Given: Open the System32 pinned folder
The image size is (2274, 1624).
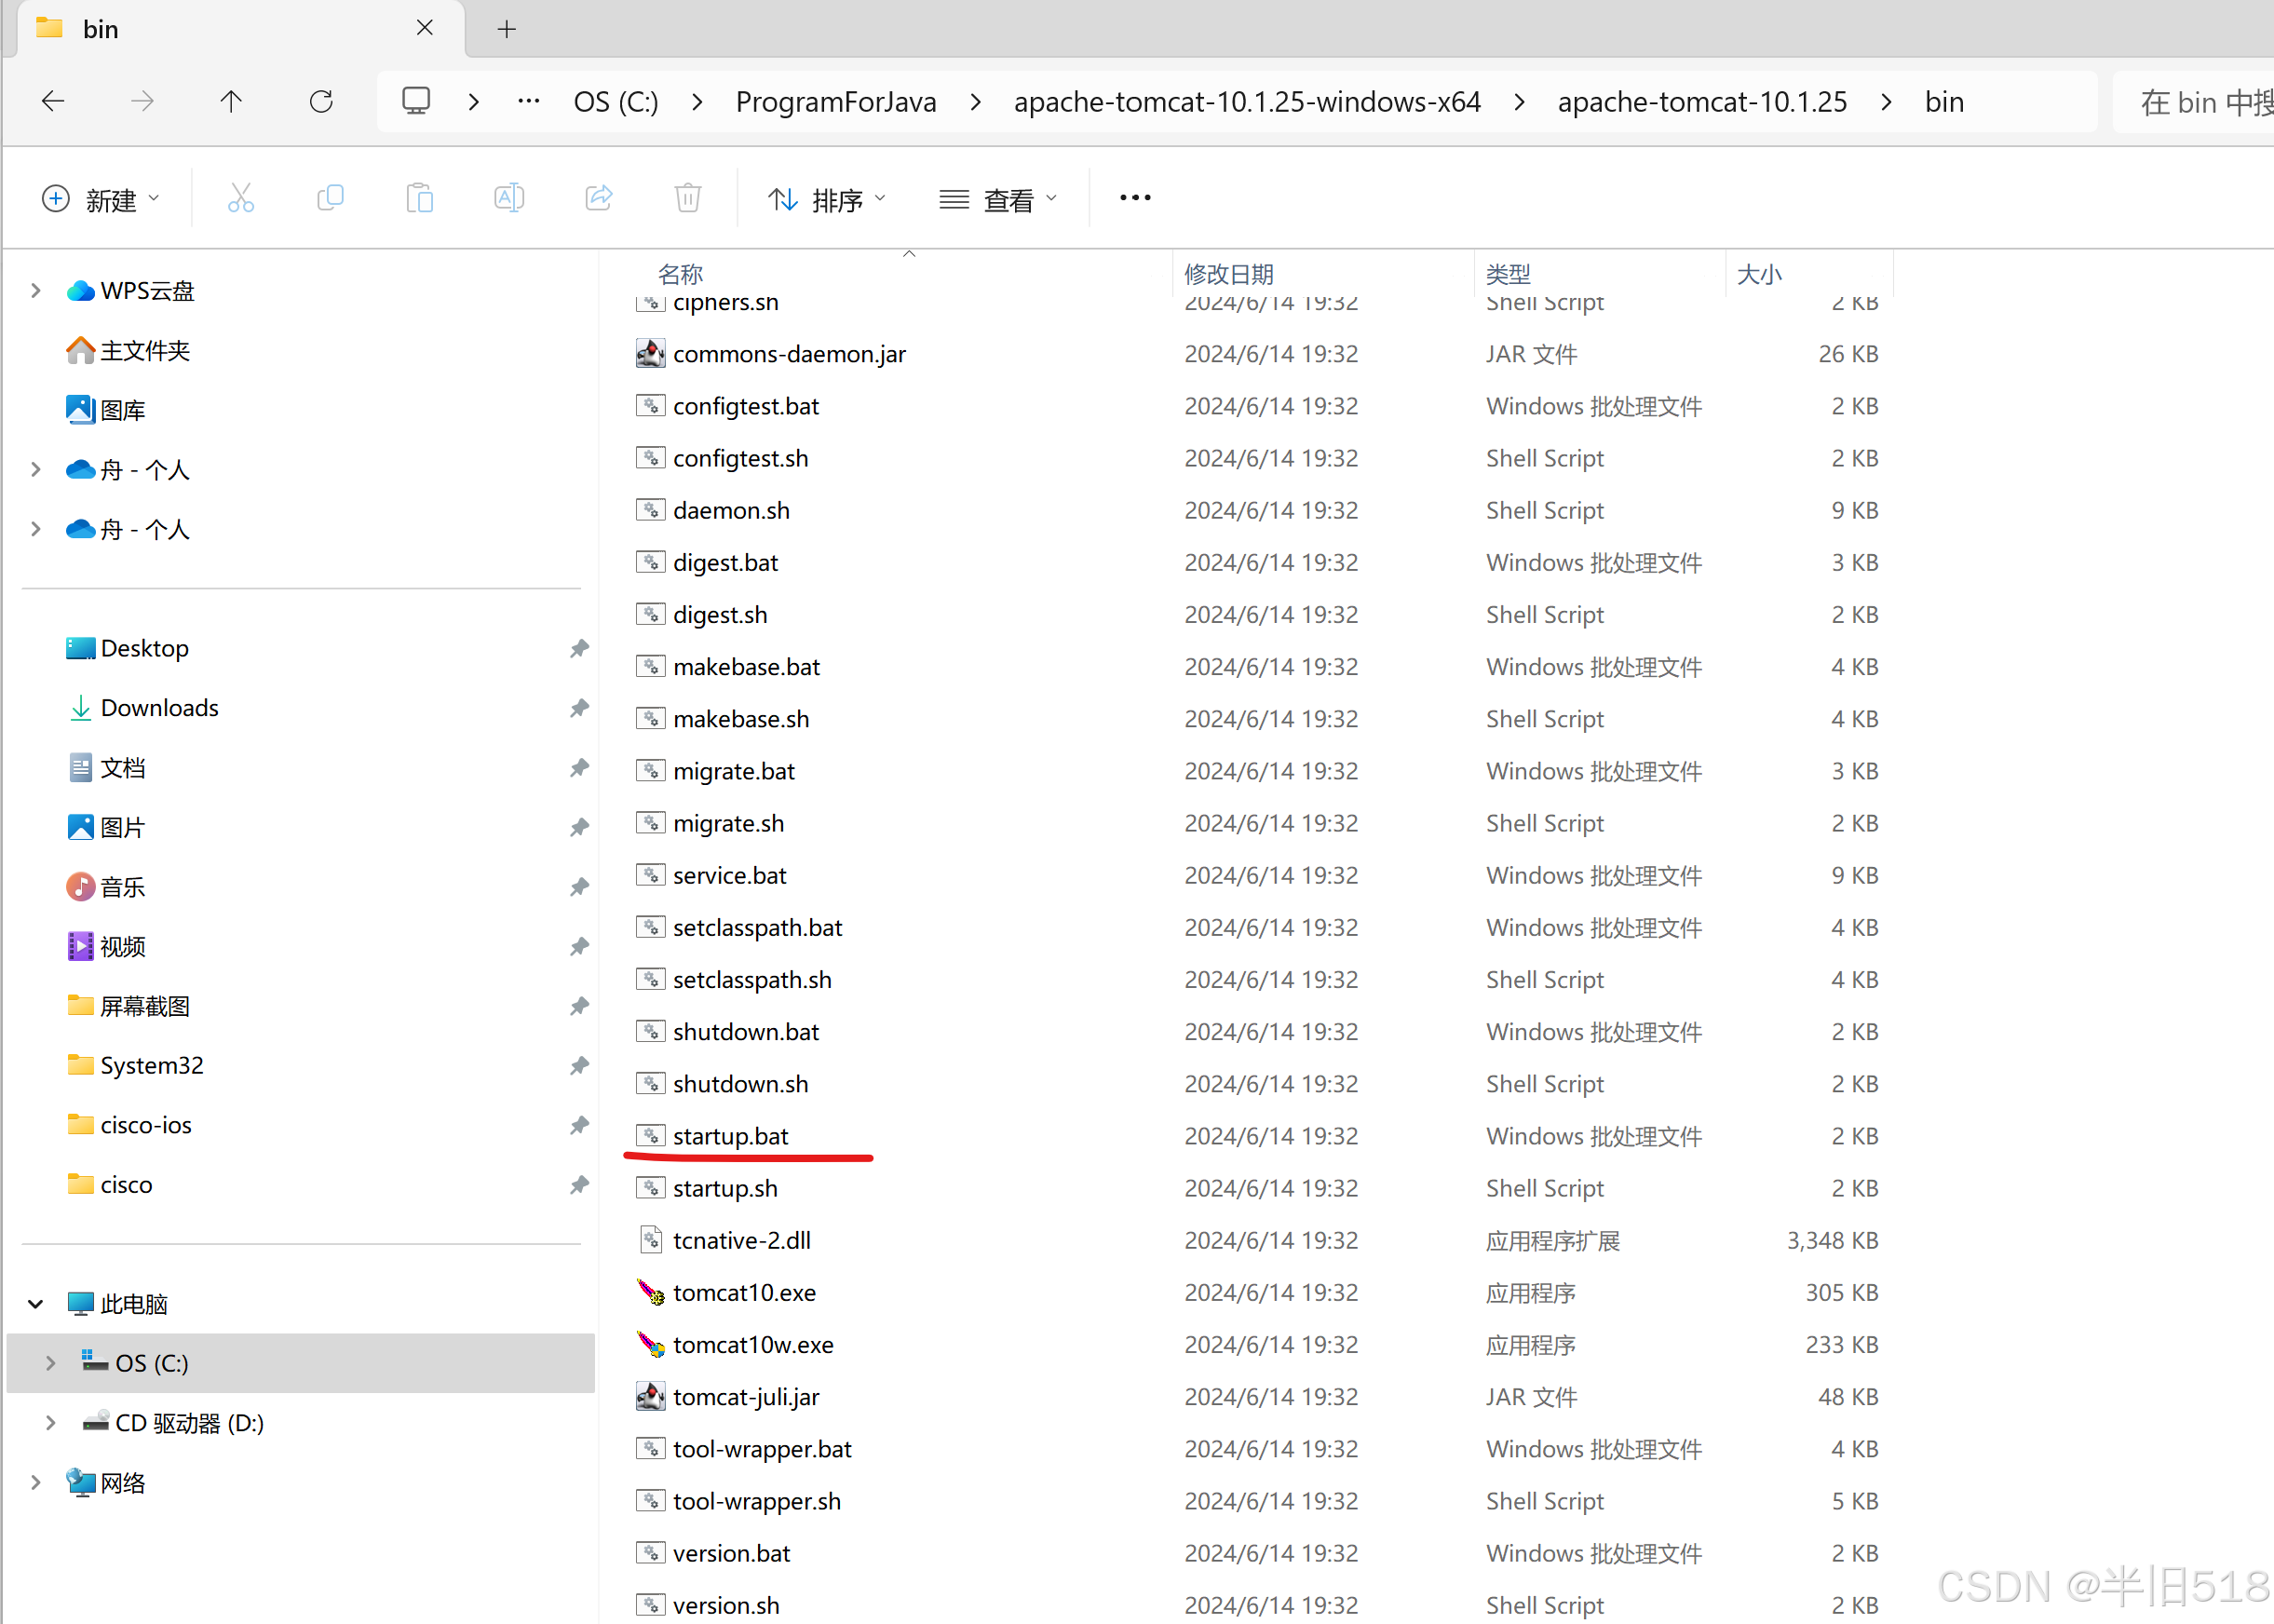Looking at the screenshot, I should click(x=135, y=1065).
